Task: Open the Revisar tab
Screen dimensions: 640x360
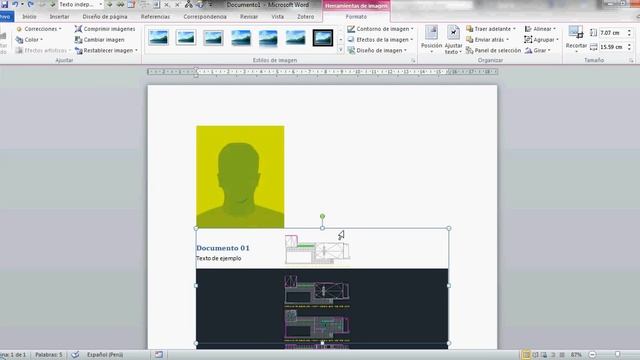Action: 249,17
